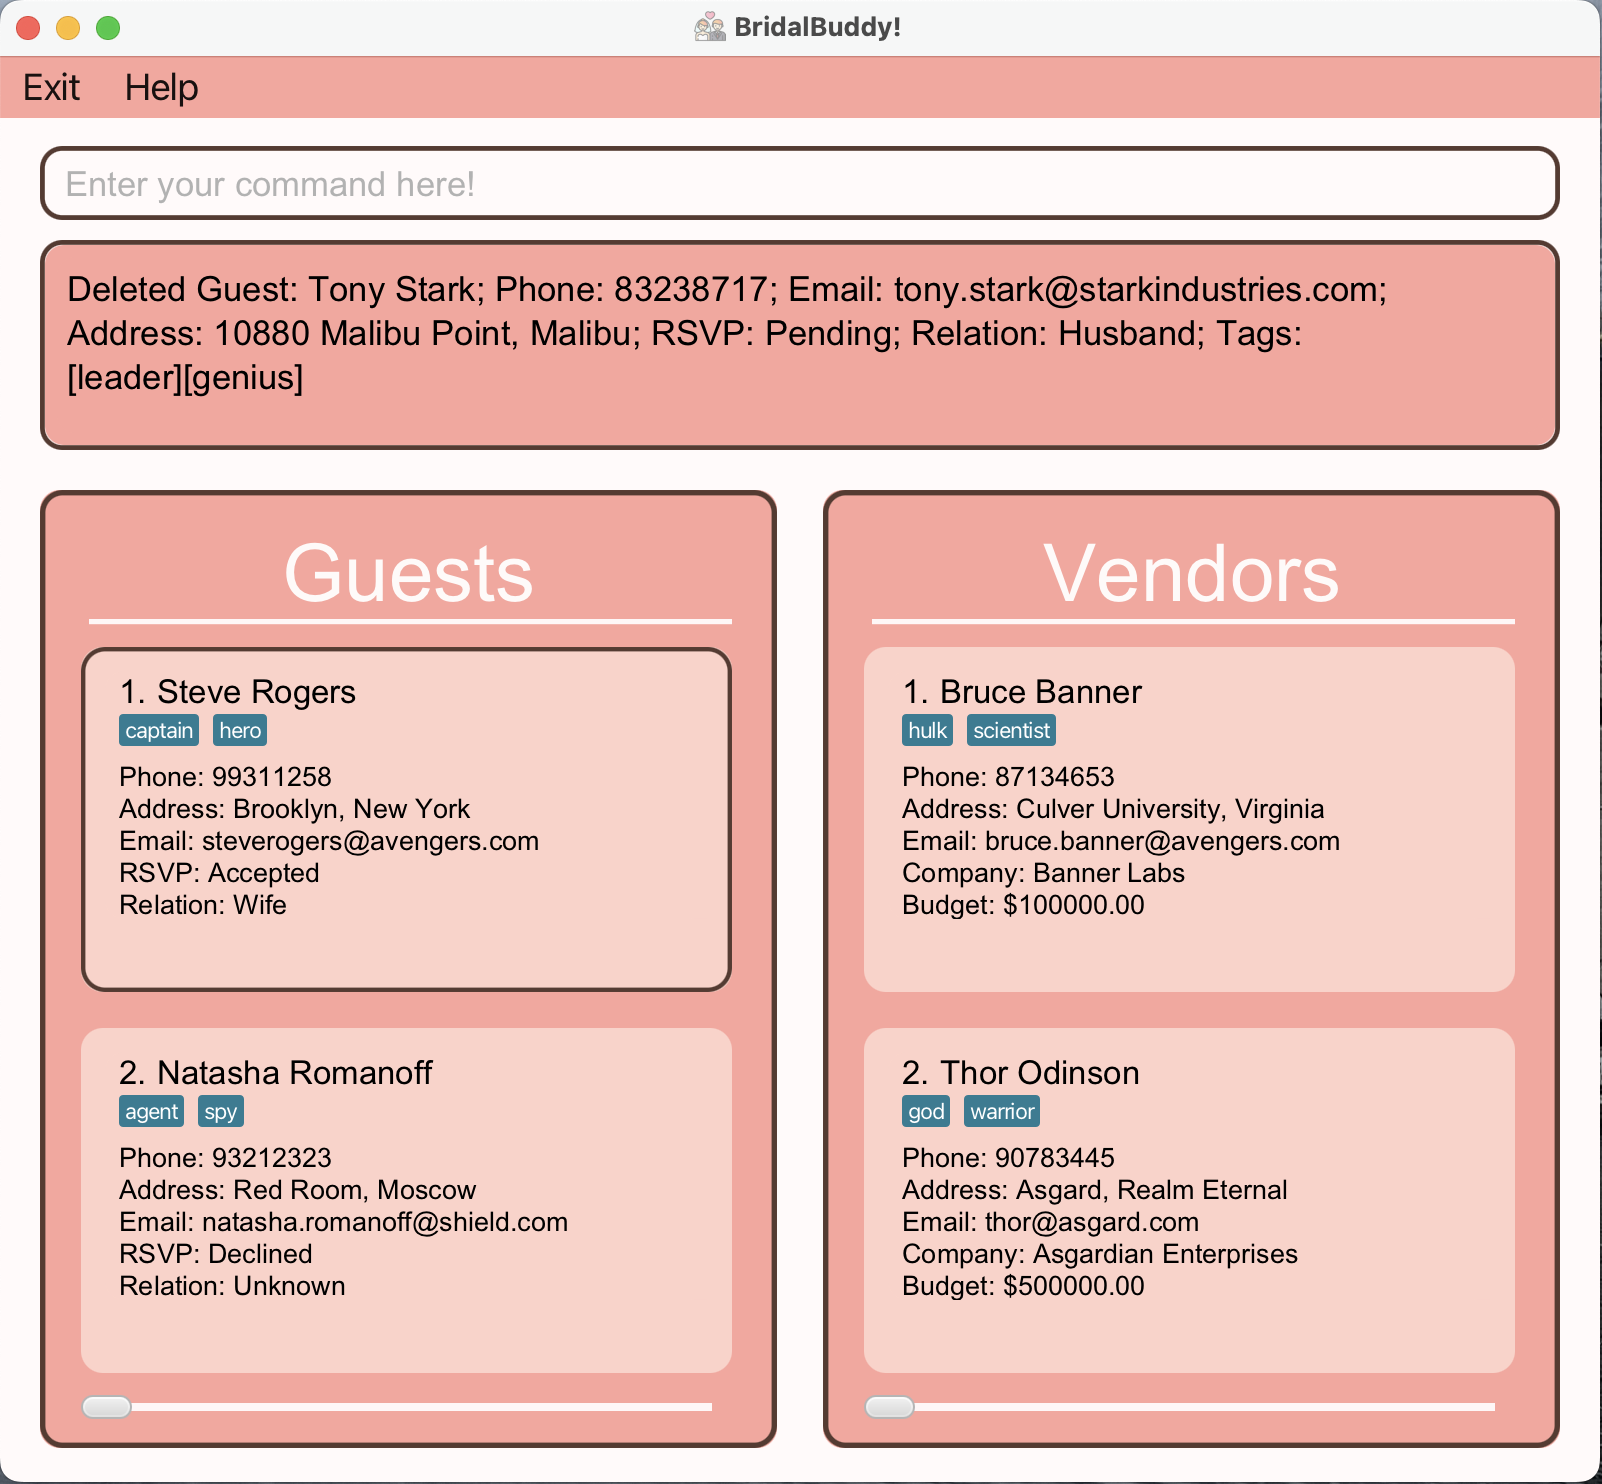Open the Help menu
Image resolution: width=1602 pixels, height=1484 pixels.
tap(161, 88)
